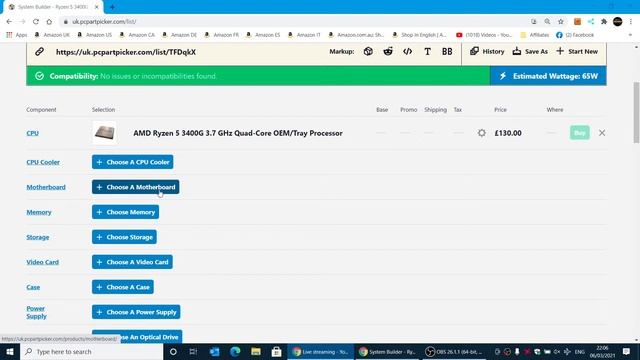Select the plain text markup icon
Screen dimensions: 640x360
click(427, 51)
